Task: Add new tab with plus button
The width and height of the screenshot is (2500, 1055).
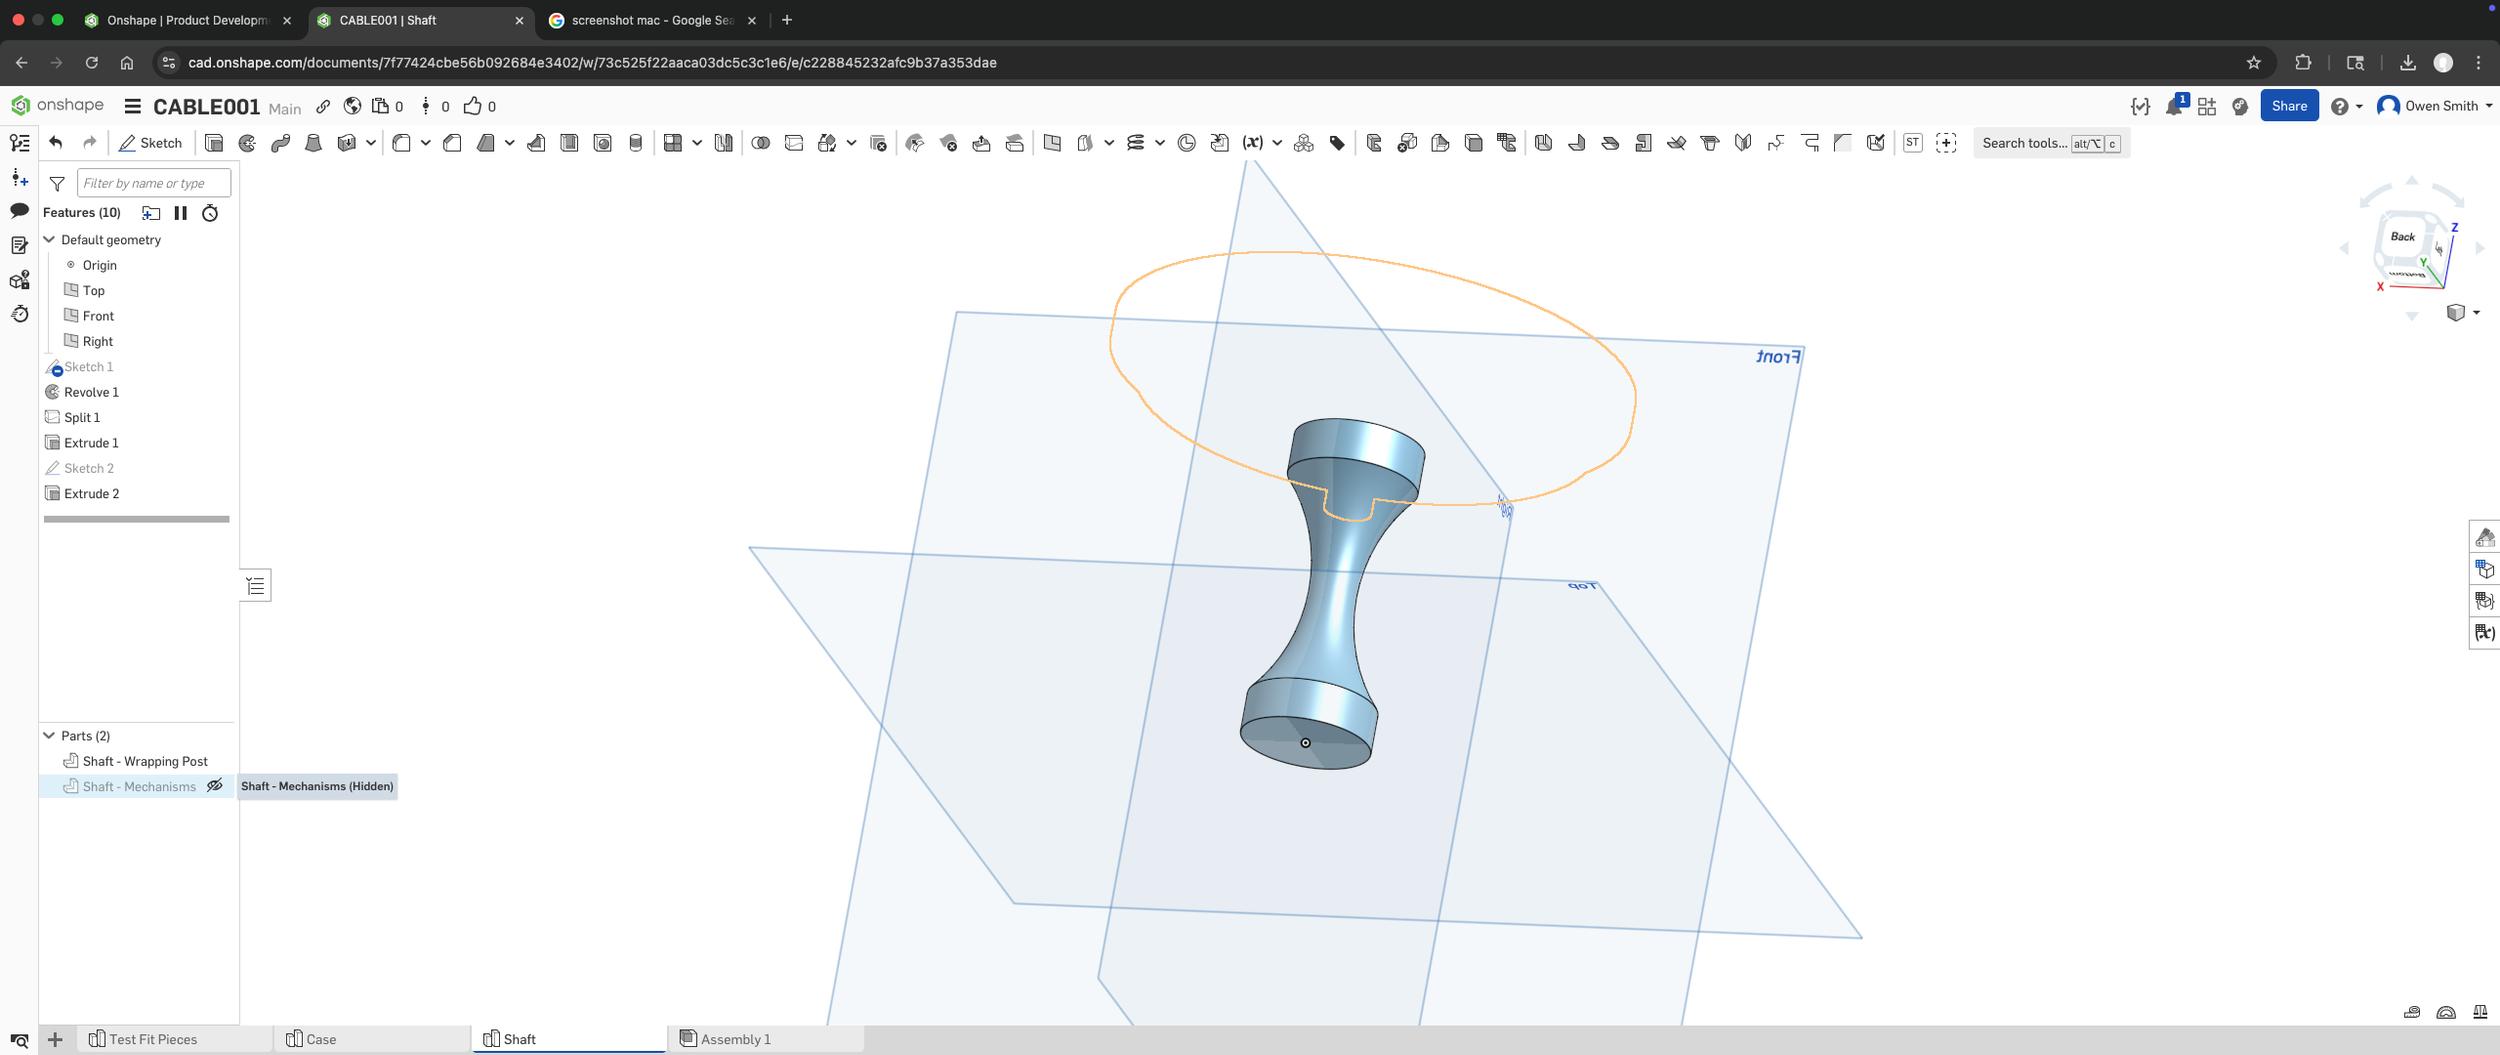Action: (55, 1039)
